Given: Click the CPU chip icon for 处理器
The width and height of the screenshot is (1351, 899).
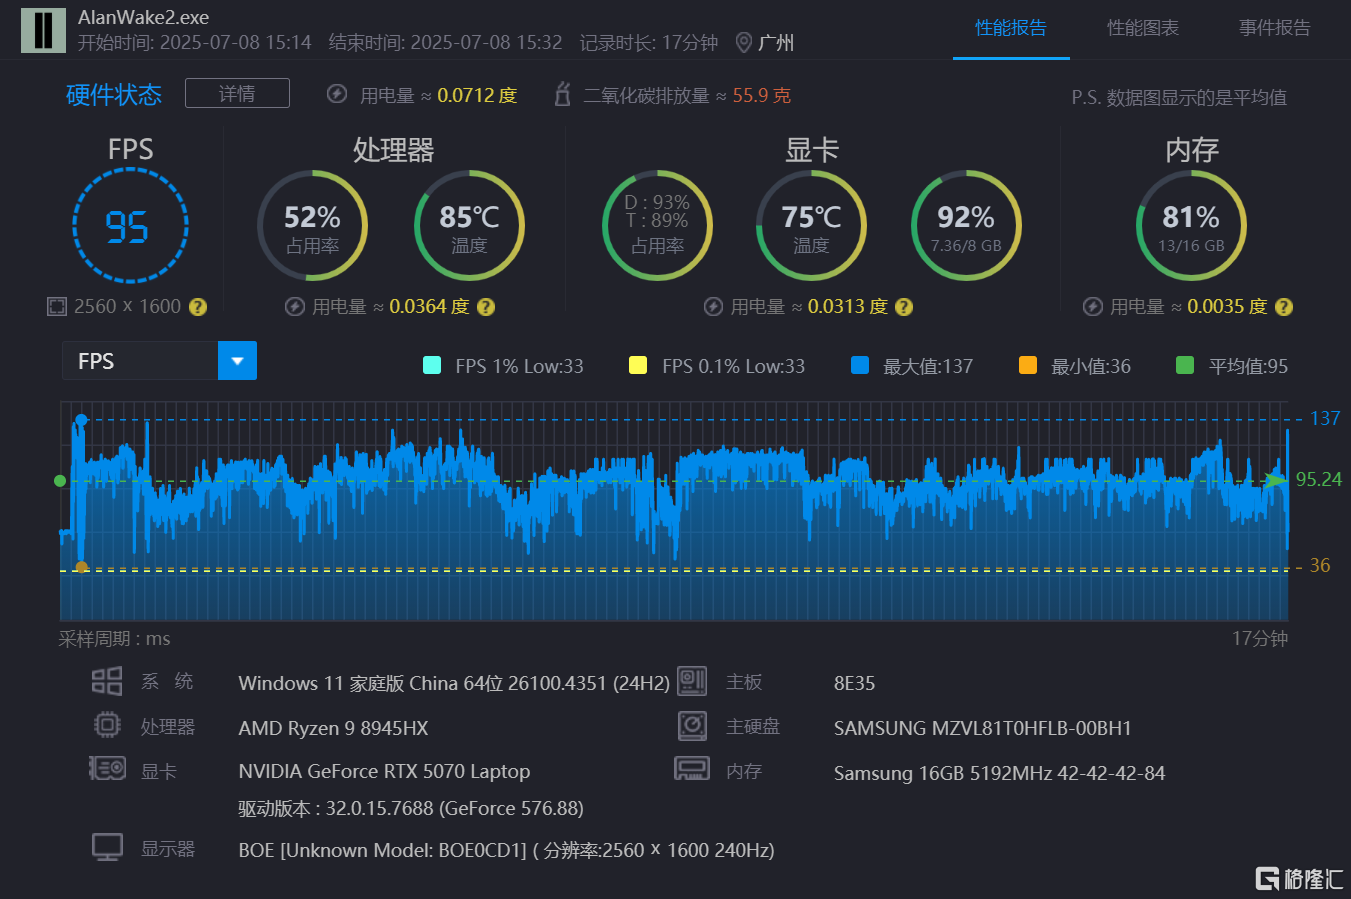Looking at the screenshot, I should pyautogui.click(x=107, y=725).
